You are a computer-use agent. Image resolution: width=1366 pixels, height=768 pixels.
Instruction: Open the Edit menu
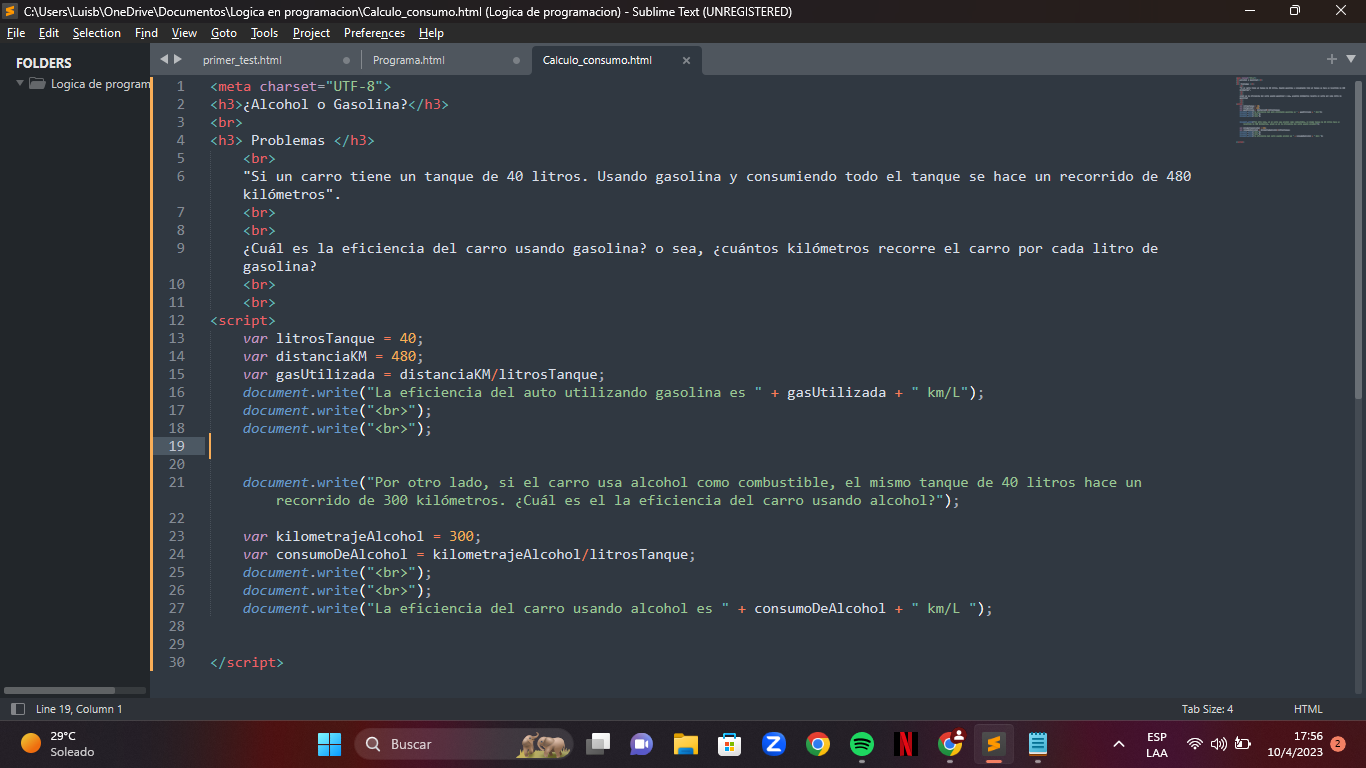coord(49,33)
